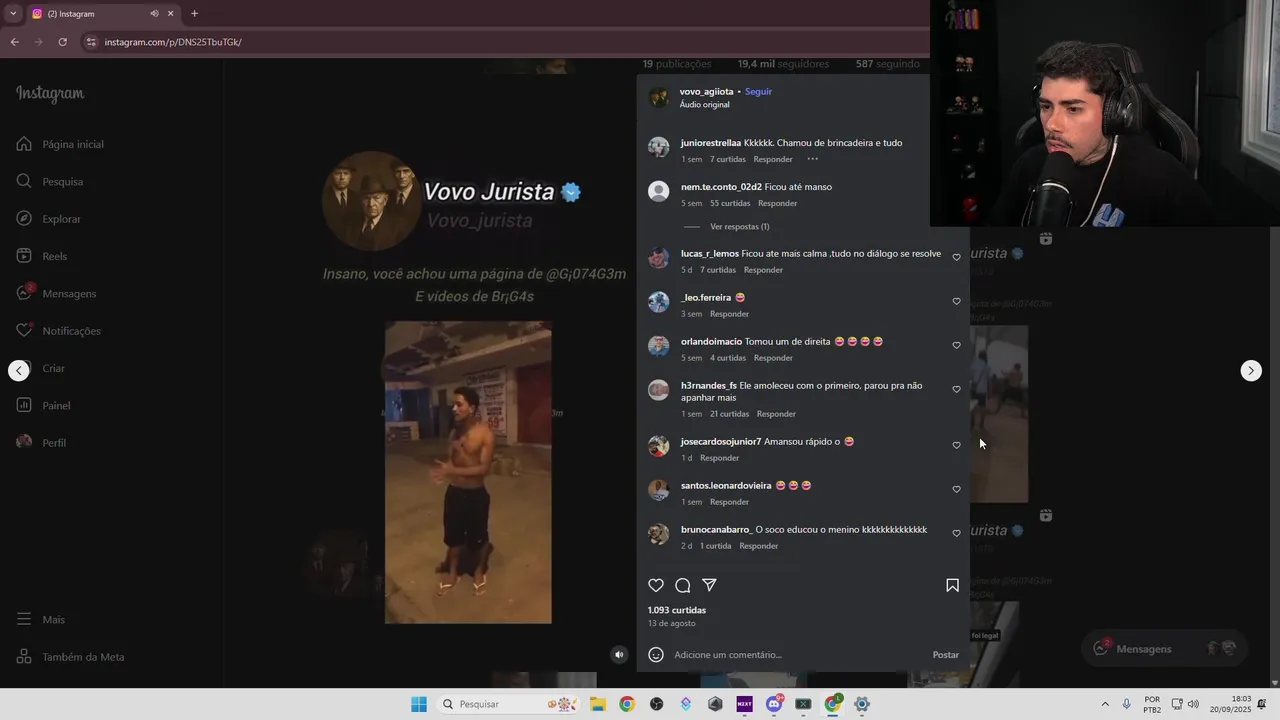The height and width of the screenshot is (720, 1280).
Task: Reply to nem.te.conto_02d2's comment
Action: point(777,203)
